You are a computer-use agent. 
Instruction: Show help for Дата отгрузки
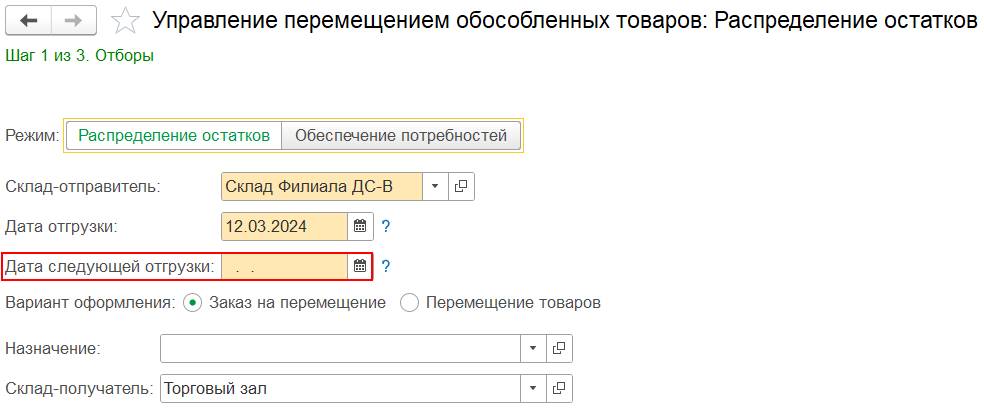coord(386,226)
